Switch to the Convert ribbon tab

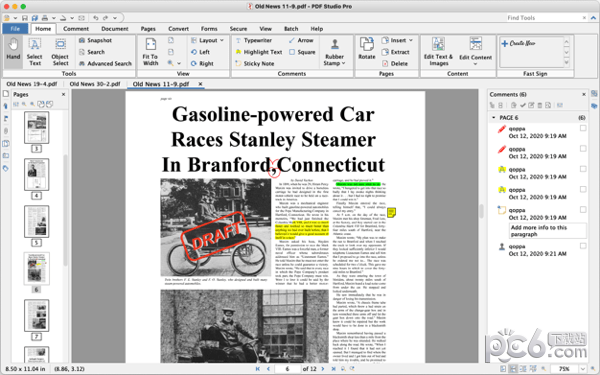pyautogui.click(x=178, y=29)
